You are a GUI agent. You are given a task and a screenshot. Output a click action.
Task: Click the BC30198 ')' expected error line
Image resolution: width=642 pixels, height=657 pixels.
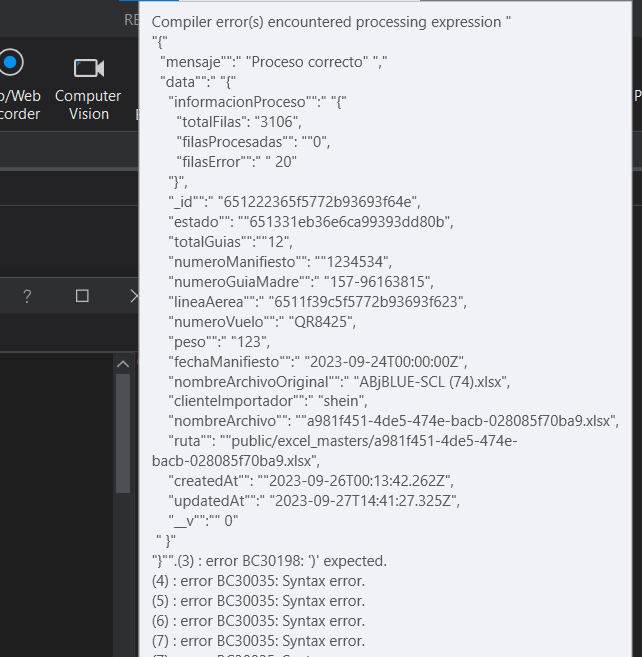pos(269,561)
